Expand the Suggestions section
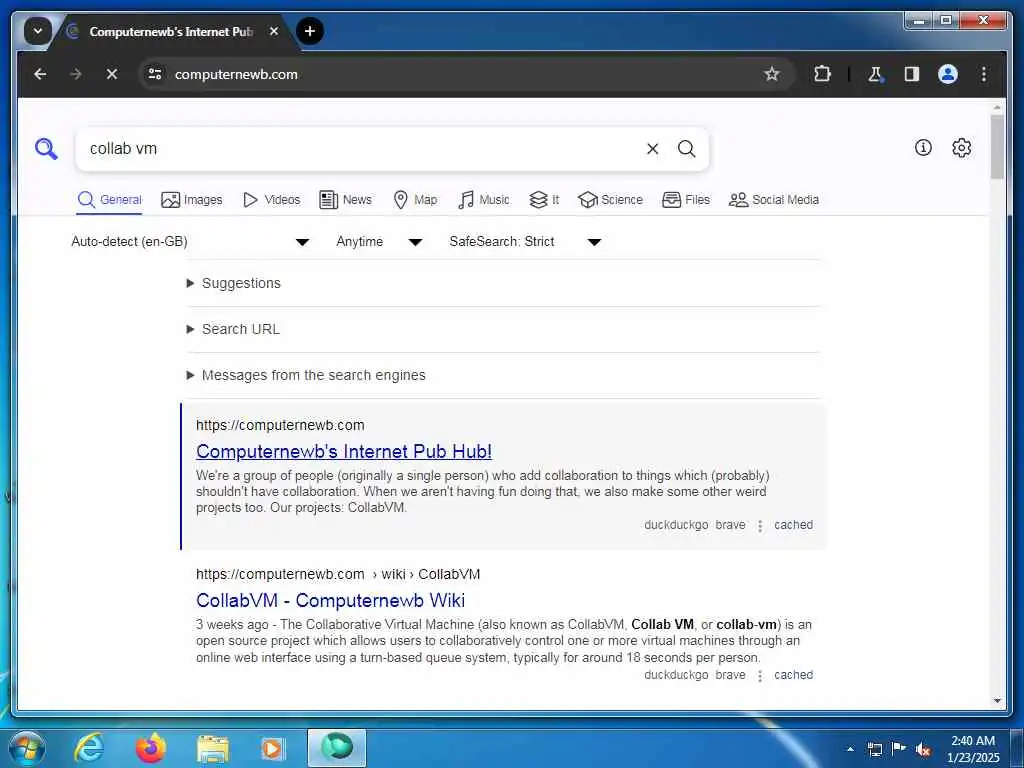This screenshot has width=1024, height=768. 234,283
